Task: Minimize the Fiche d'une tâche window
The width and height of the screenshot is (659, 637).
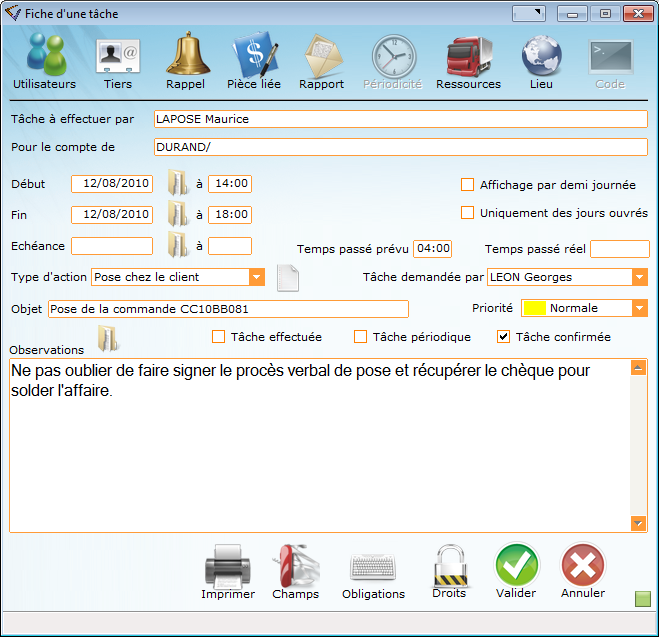Action: coord(572,13)
